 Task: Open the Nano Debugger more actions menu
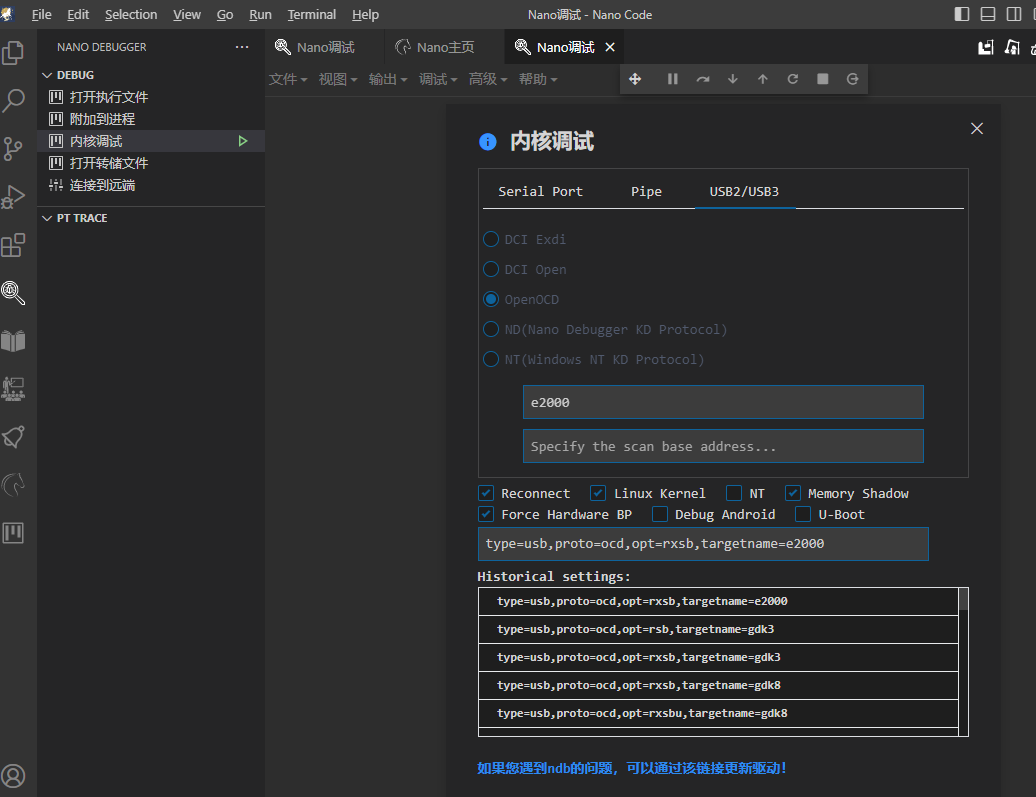(242, 47)
